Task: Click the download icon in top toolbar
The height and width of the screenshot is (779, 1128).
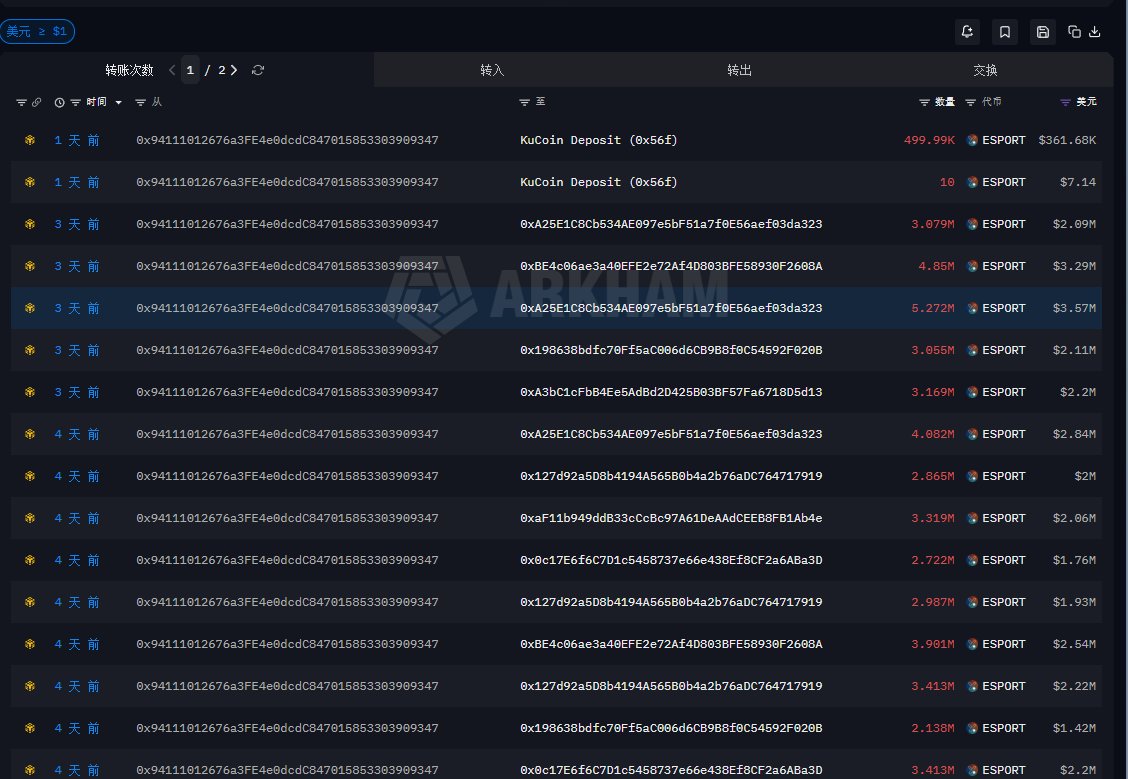Action: point(1095,32)
